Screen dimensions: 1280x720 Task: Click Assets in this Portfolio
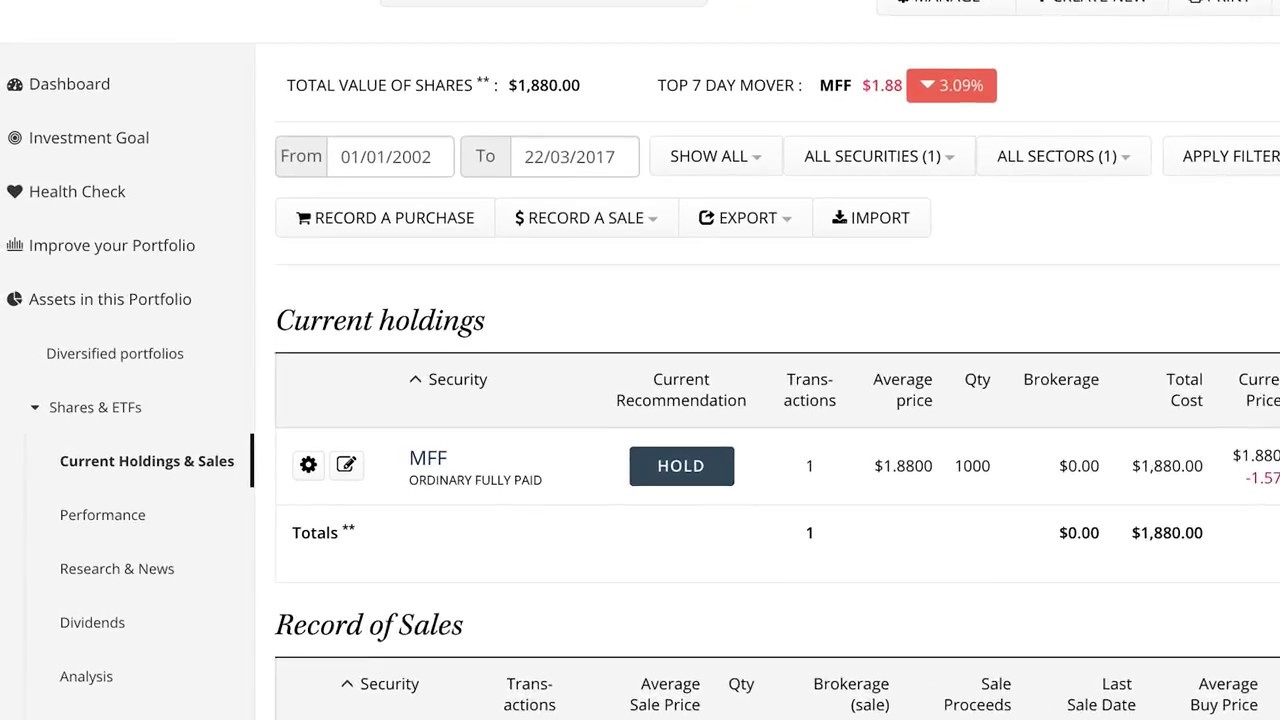click(109, 300)
